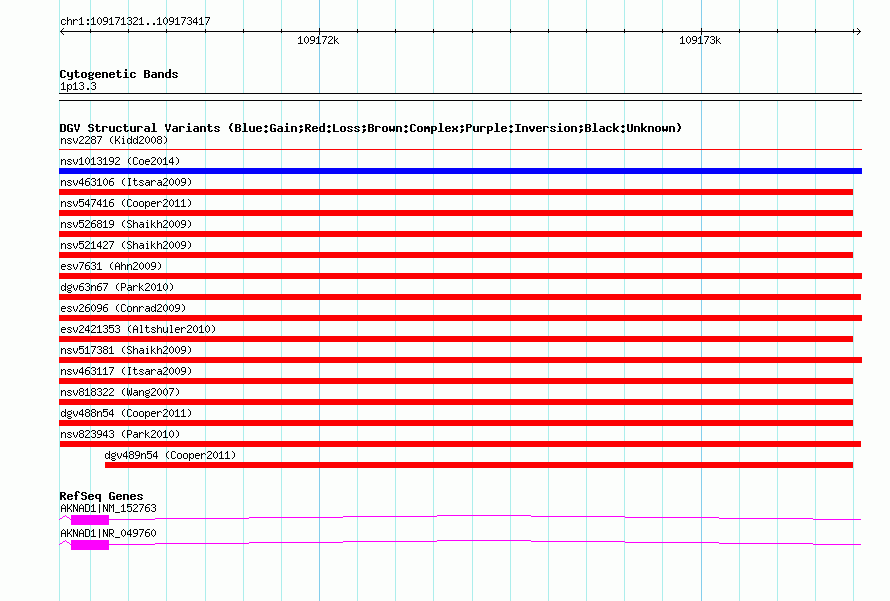Screen dimensions: 890x601
Task: Select the nsv521427 (Shaikh2009) label
Action: tap(126, 245)
